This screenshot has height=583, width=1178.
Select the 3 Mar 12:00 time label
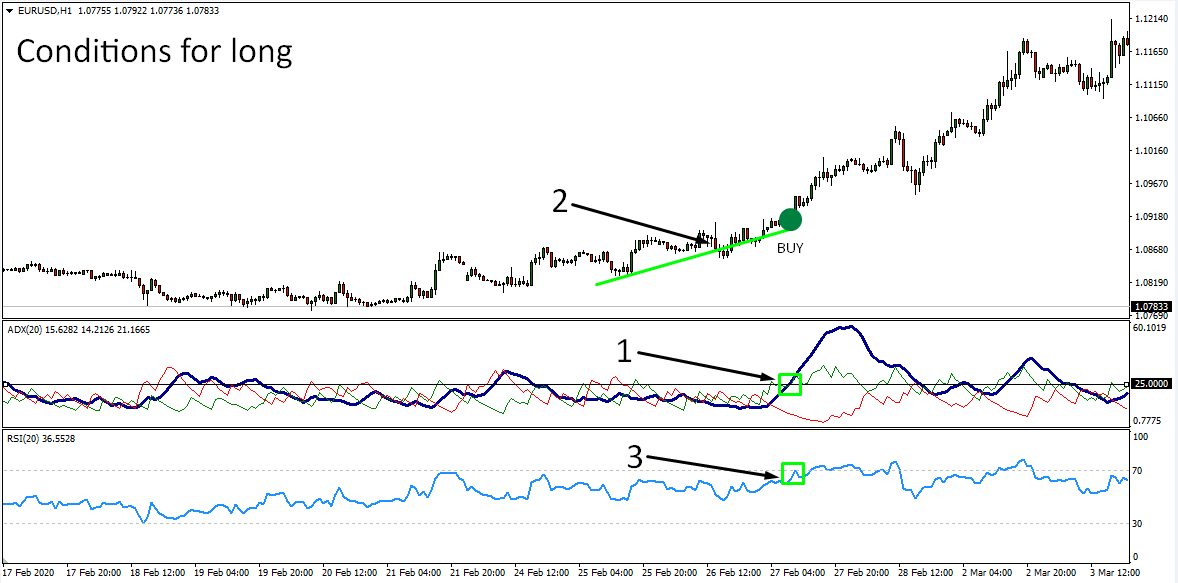tap(1113, 574)
